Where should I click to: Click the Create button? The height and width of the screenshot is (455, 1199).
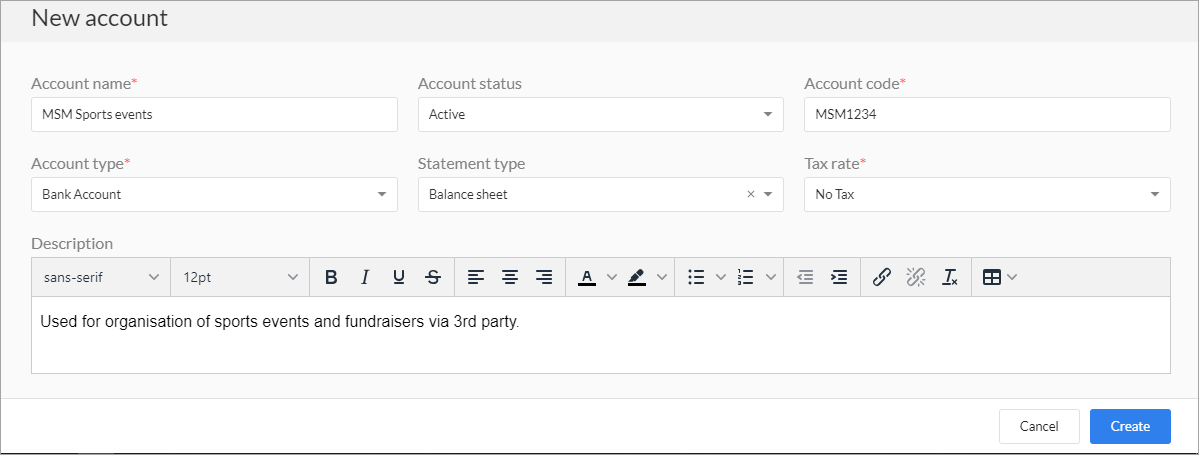pos(1130,426)
